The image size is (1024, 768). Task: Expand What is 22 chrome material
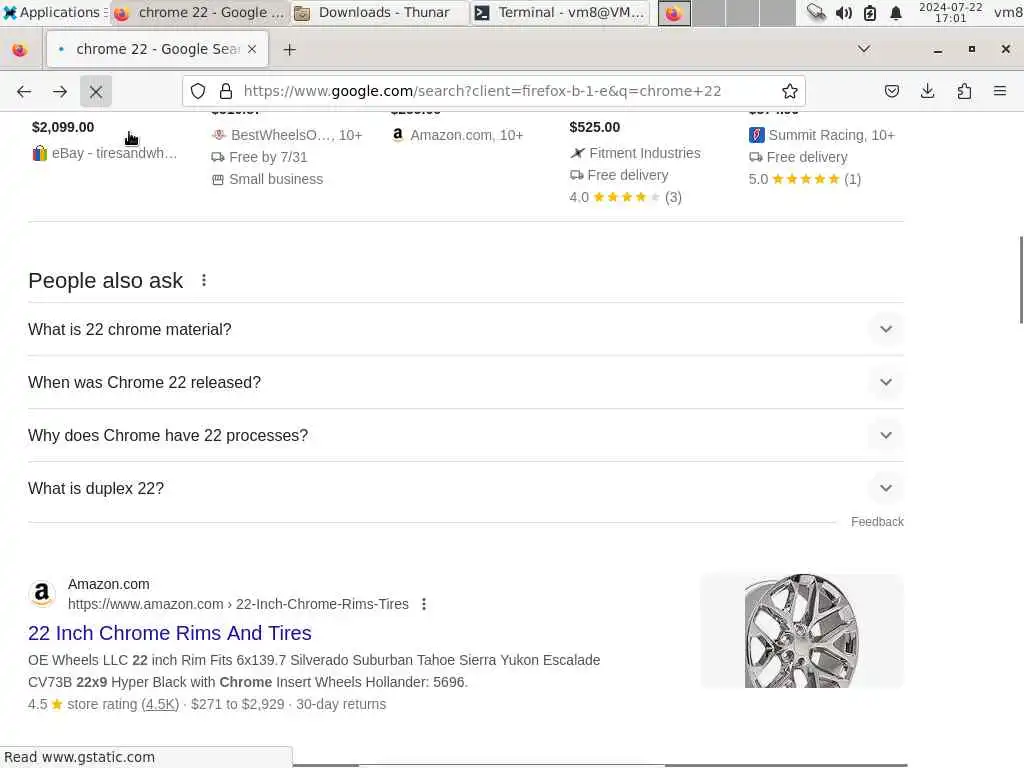(466, 329)
